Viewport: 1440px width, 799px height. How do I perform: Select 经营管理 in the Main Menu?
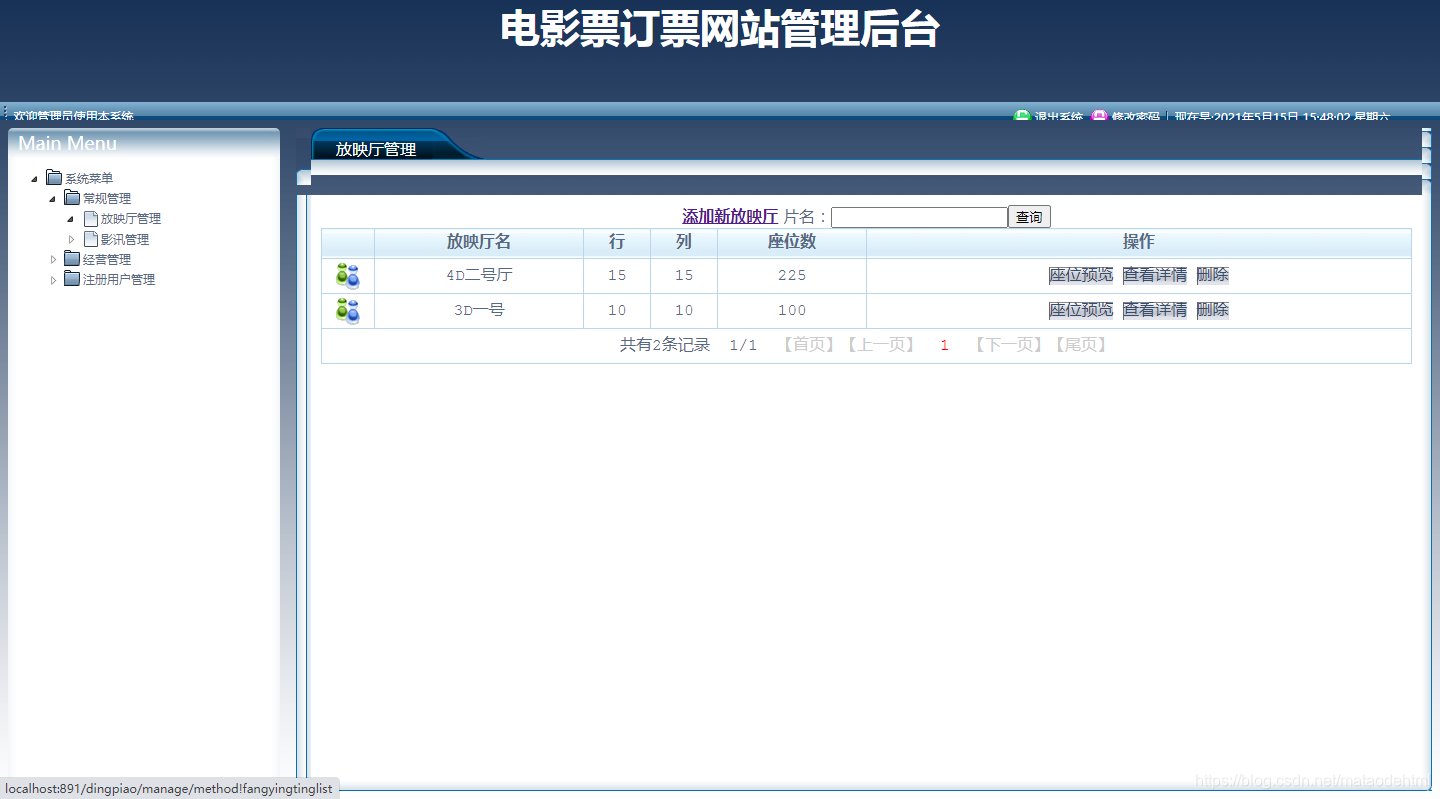107,260
